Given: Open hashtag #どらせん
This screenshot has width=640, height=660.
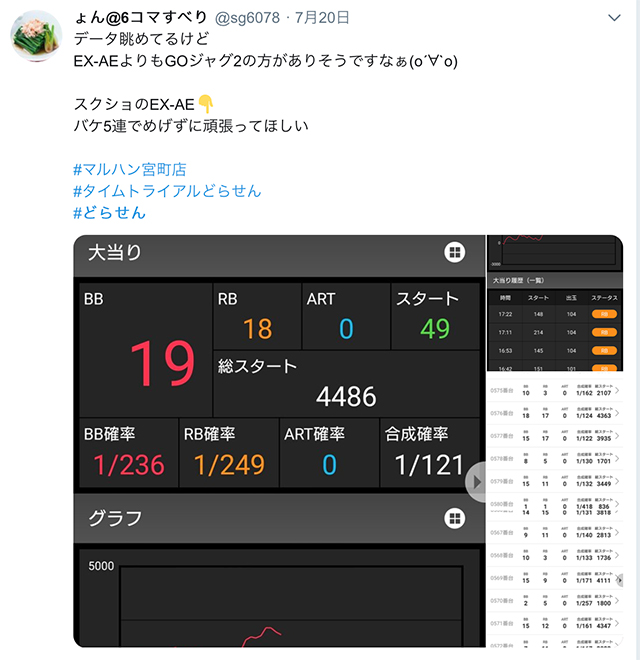Looking at the screenshot, I should [109, 212].
